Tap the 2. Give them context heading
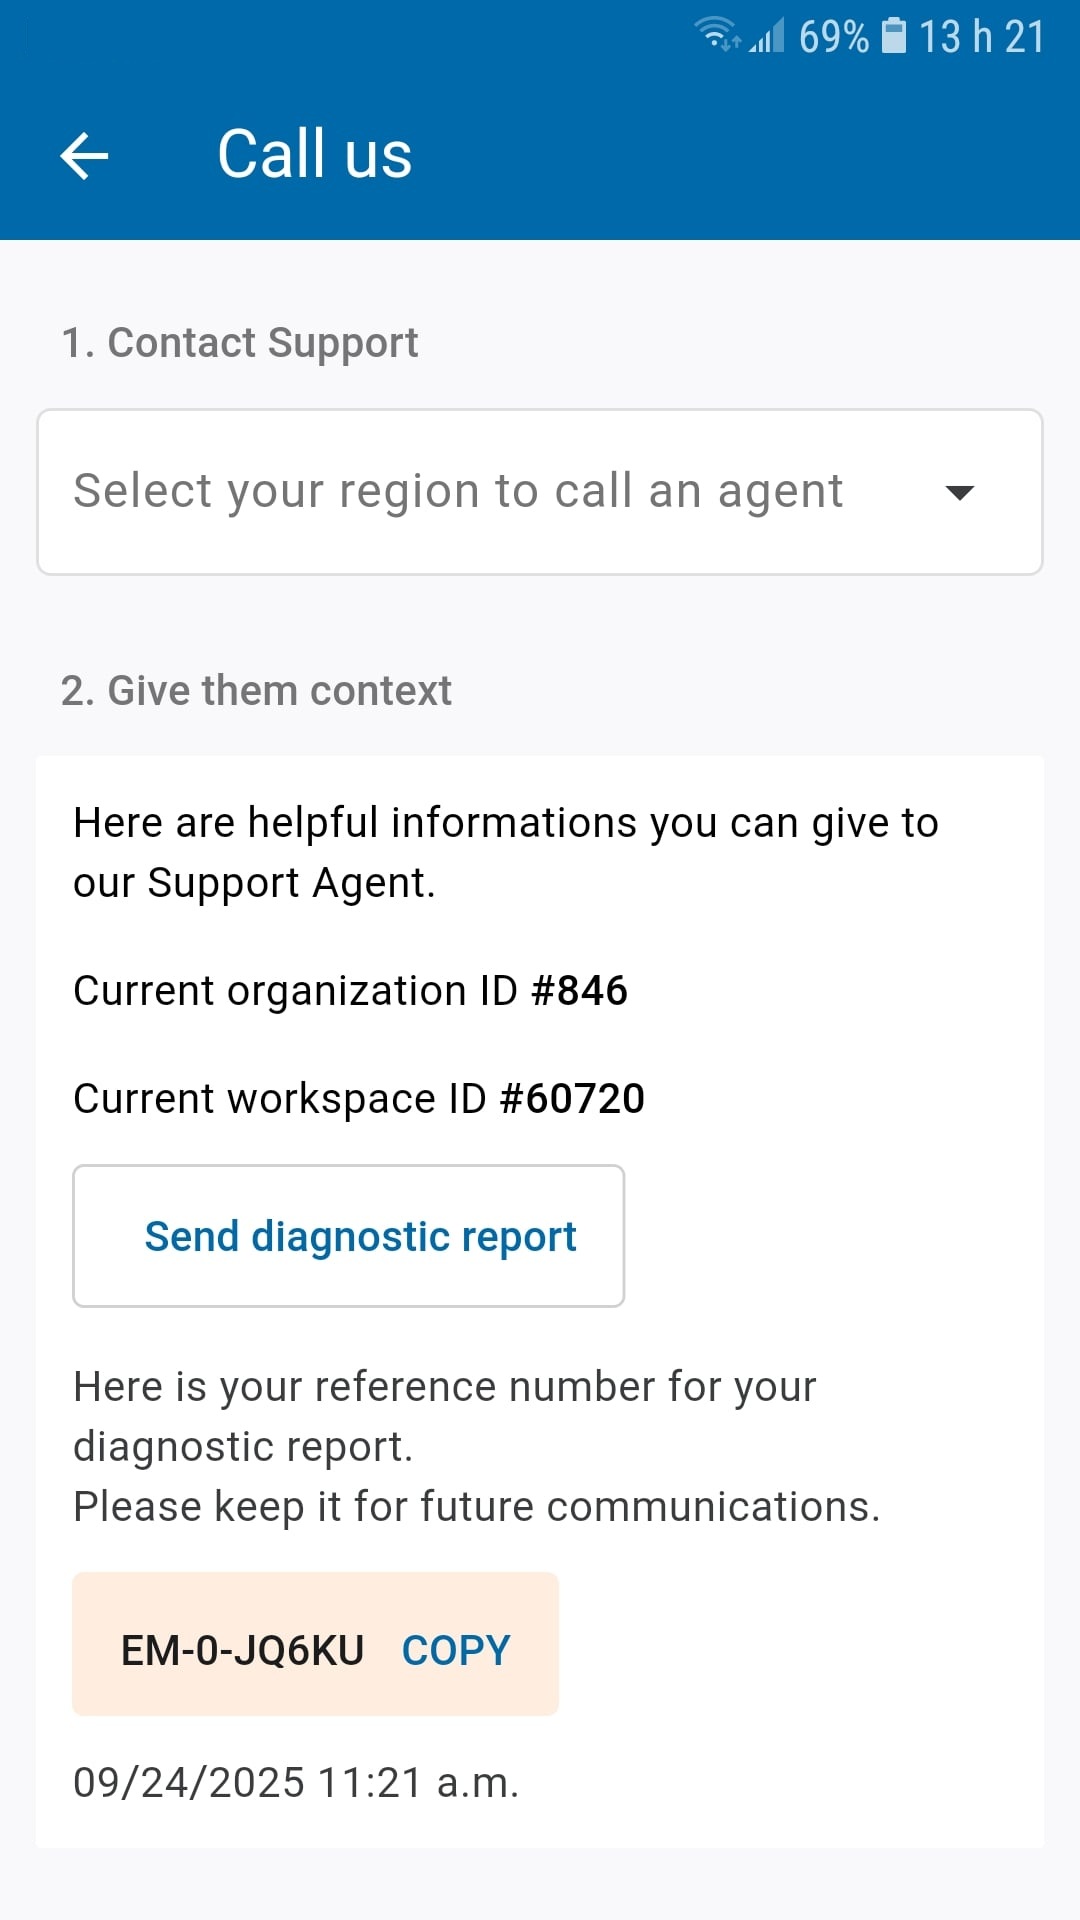 coord(256,691)
